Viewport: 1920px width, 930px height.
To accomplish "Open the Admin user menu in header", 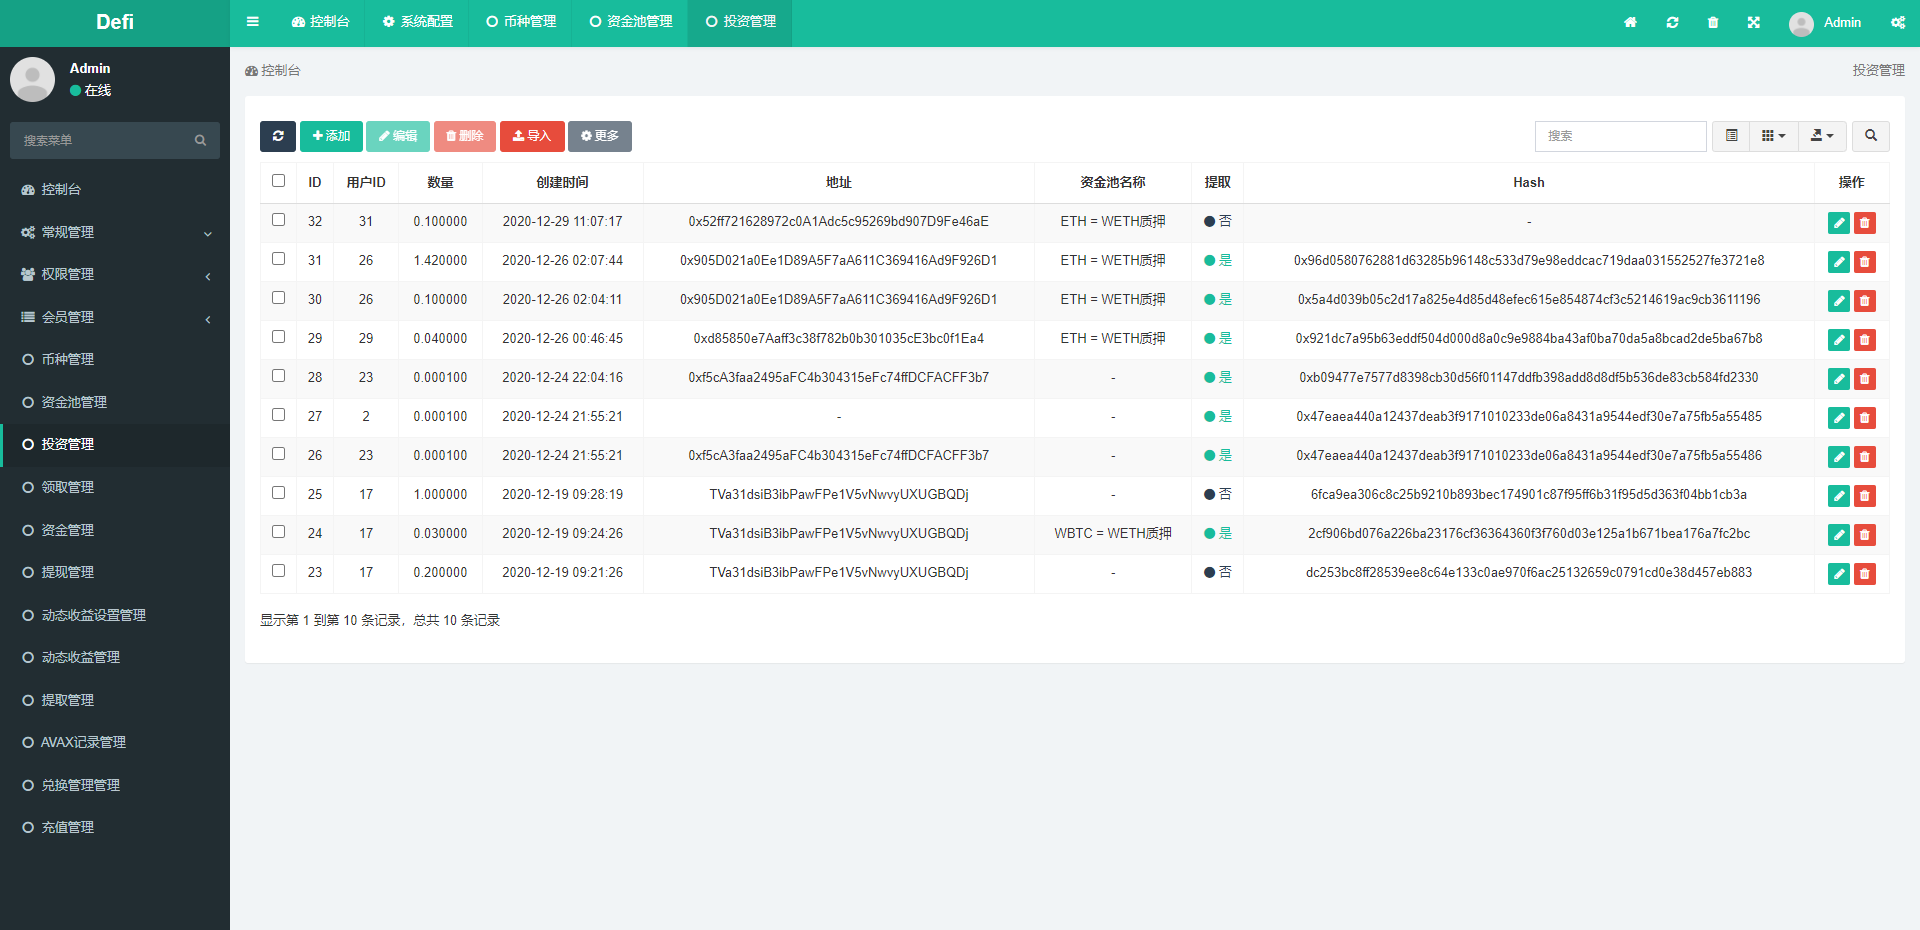I will [1825, 23].
